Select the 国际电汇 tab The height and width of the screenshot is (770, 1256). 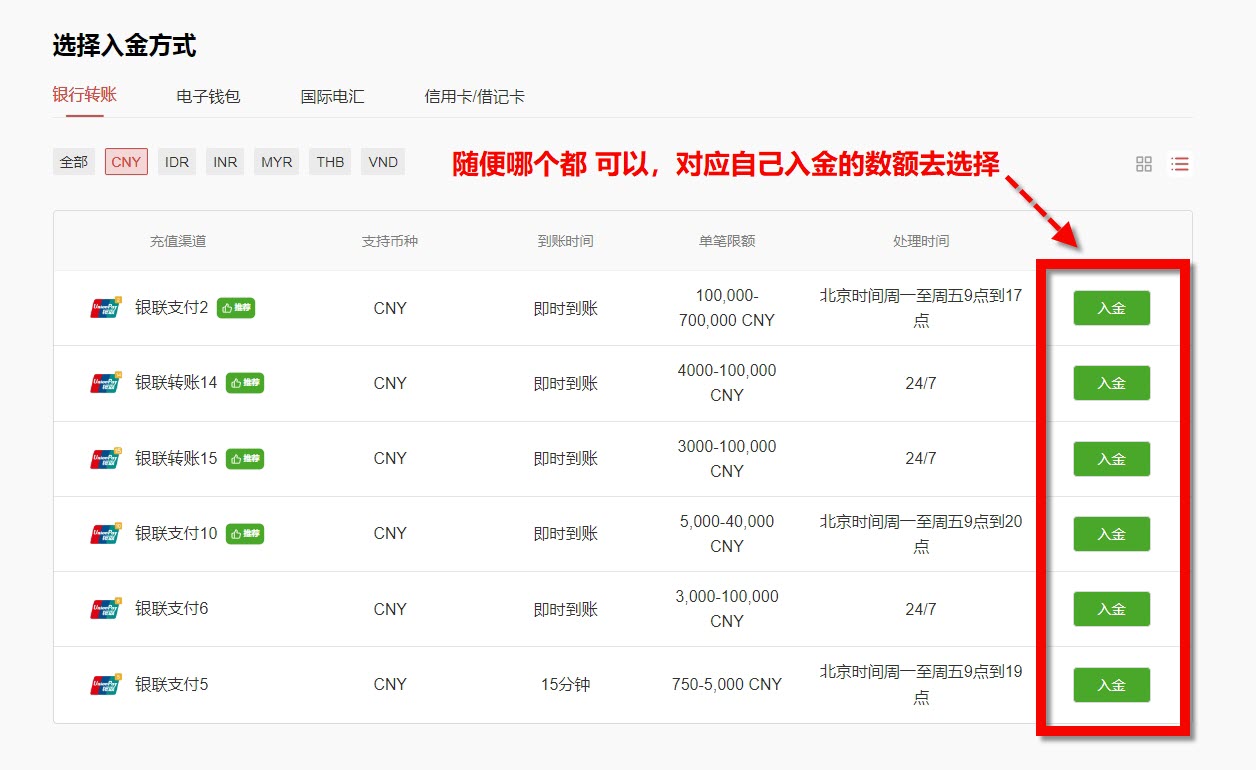click(332, 96)
